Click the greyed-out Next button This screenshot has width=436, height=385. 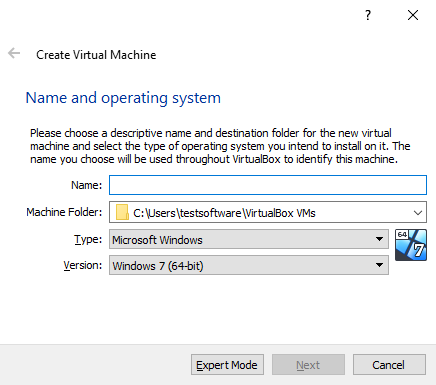click(x=308, y=365)
